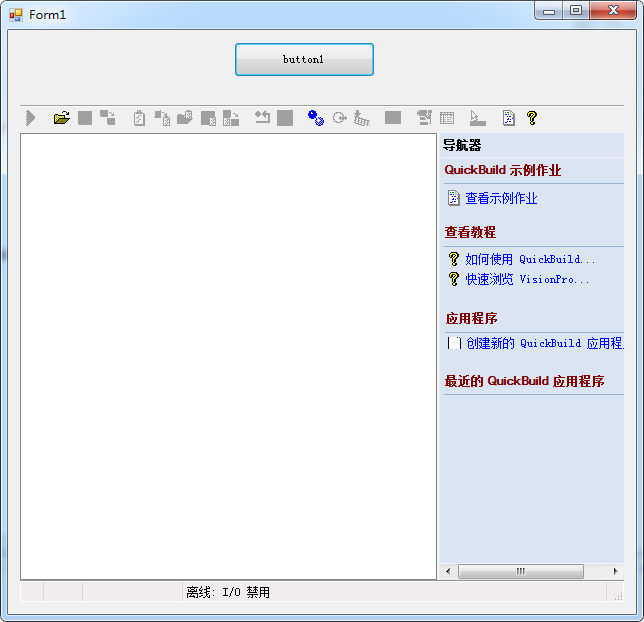Open the 如何使用 QuickBuild tutorial link

tap(529, 259)
